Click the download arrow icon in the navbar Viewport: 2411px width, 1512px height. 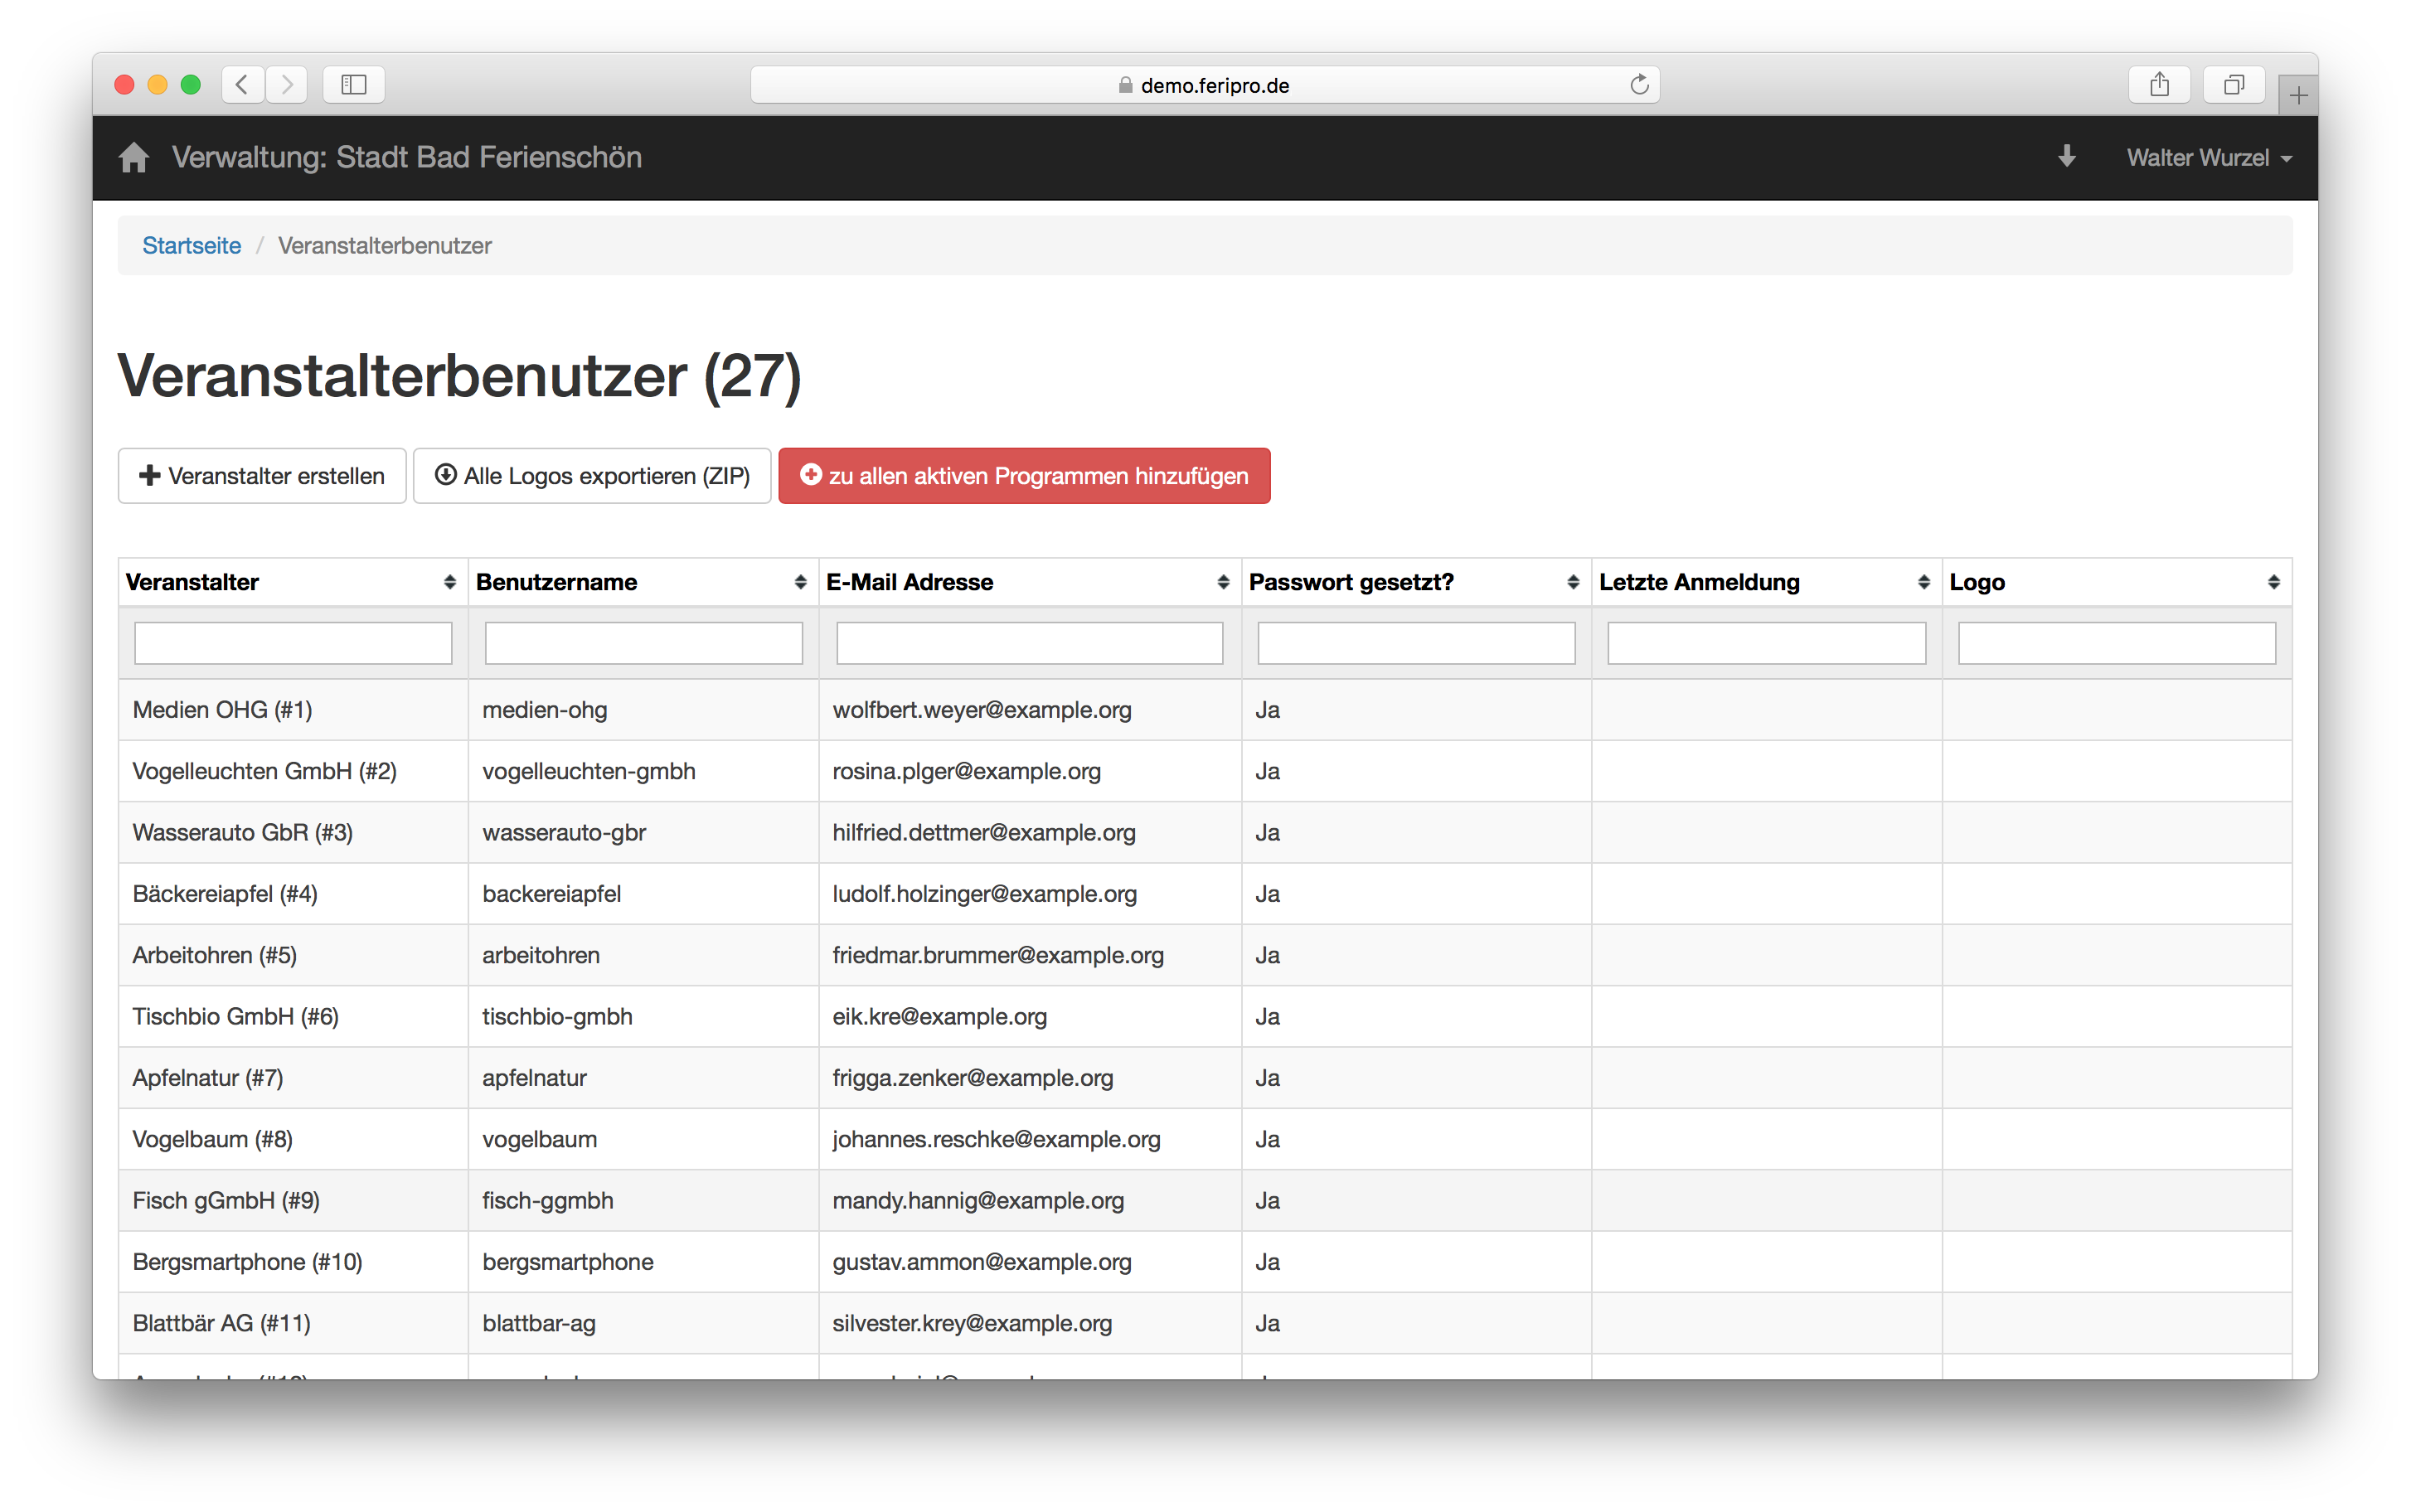point(2067,156)
